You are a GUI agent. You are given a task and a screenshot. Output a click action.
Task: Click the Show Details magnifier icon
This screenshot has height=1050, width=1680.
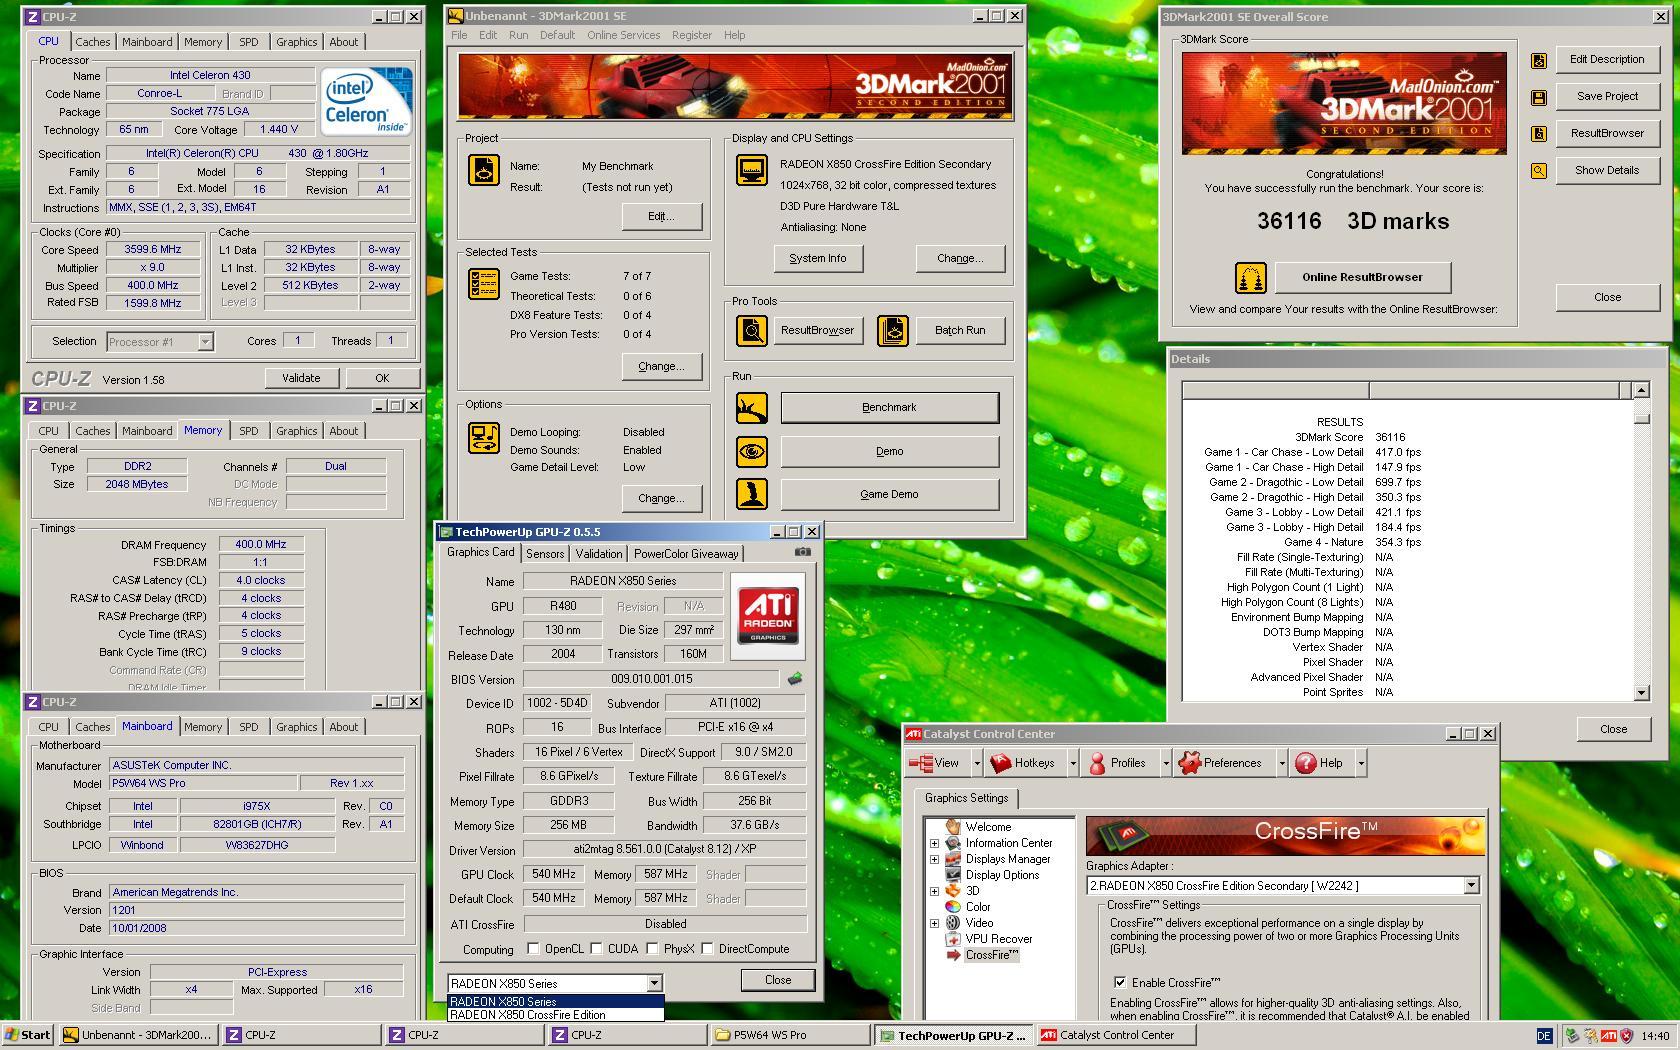pos(1539,171)
